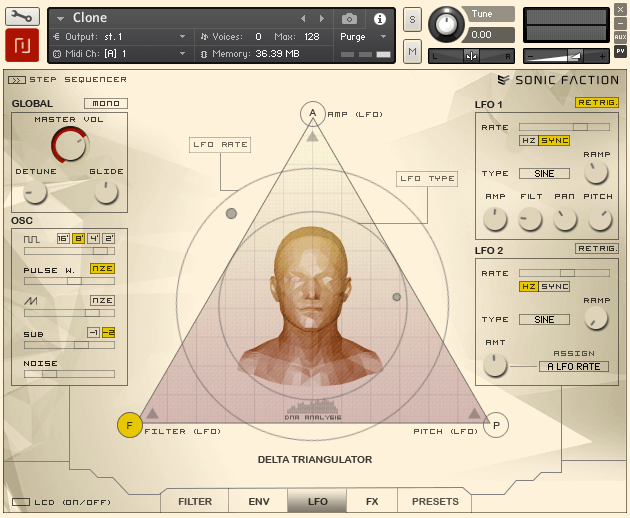
Task: Click the Pulse W. slider
Action: [x=70, y=281]
